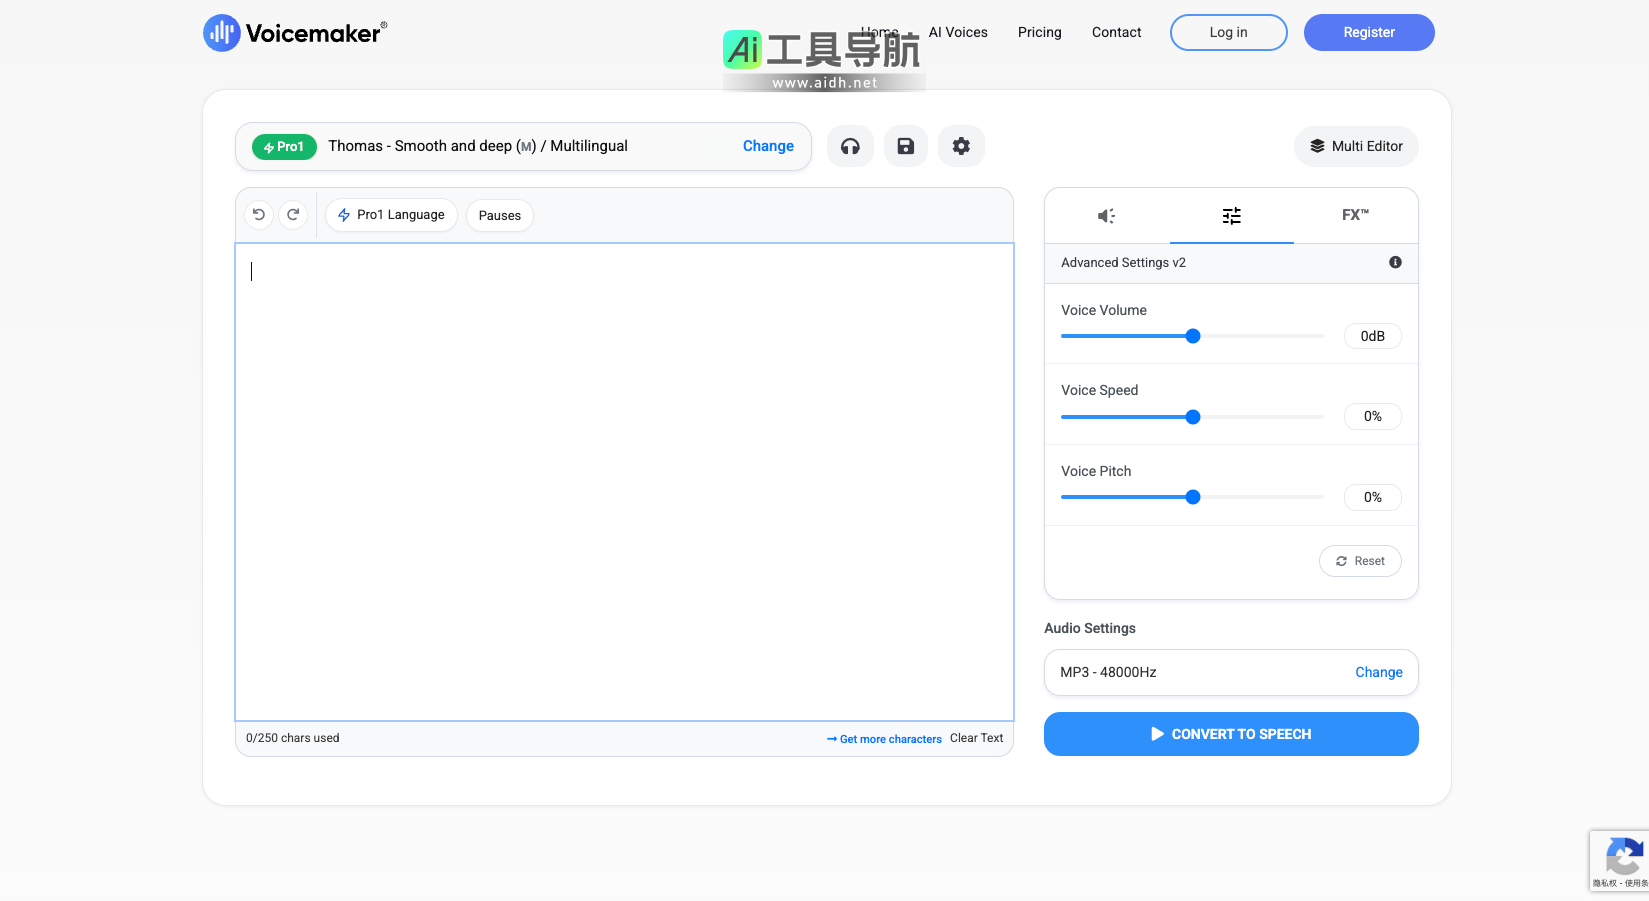Click the redo arrow icon
Viewport: 1649px width, 901px height.
pos(293,214)
